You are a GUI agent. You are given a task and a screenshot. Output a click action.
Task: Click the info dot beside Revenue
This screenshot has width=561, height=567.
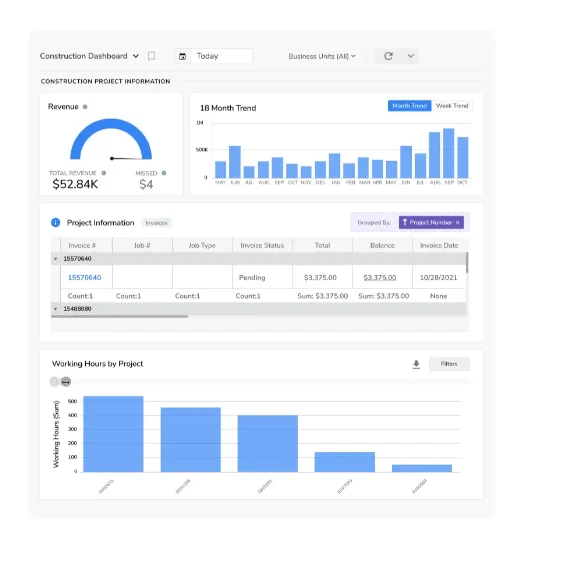pyautogui.click(x=85, y=107)
